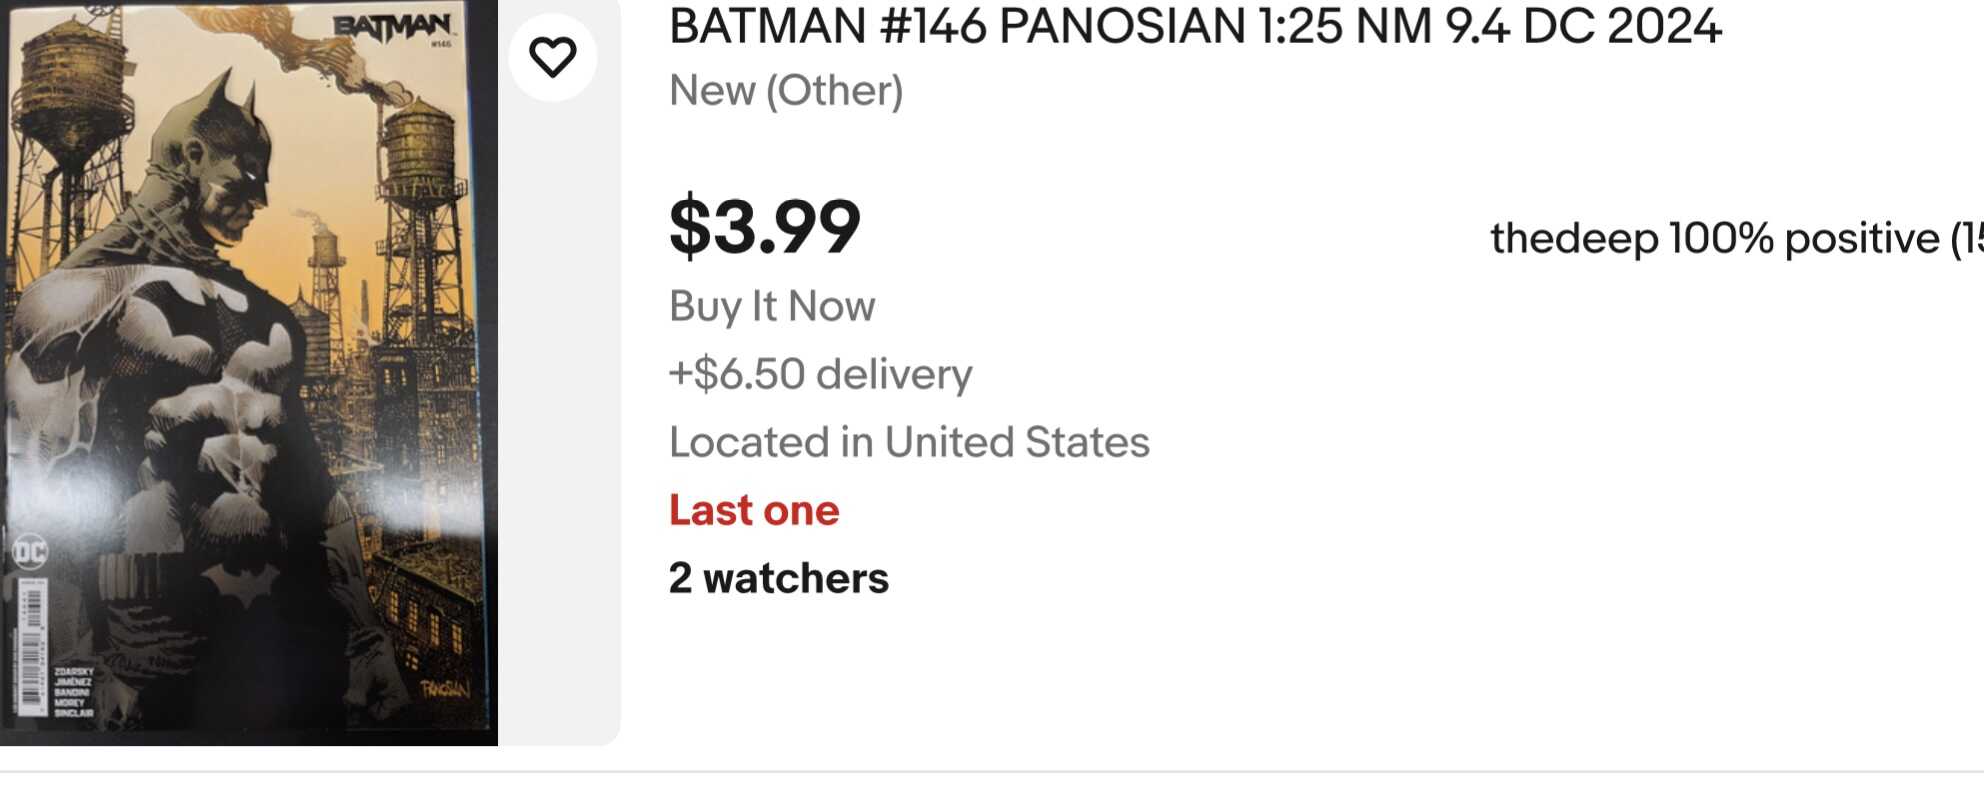Click the +$6.50 delivery text

click(x=820, y=374)
